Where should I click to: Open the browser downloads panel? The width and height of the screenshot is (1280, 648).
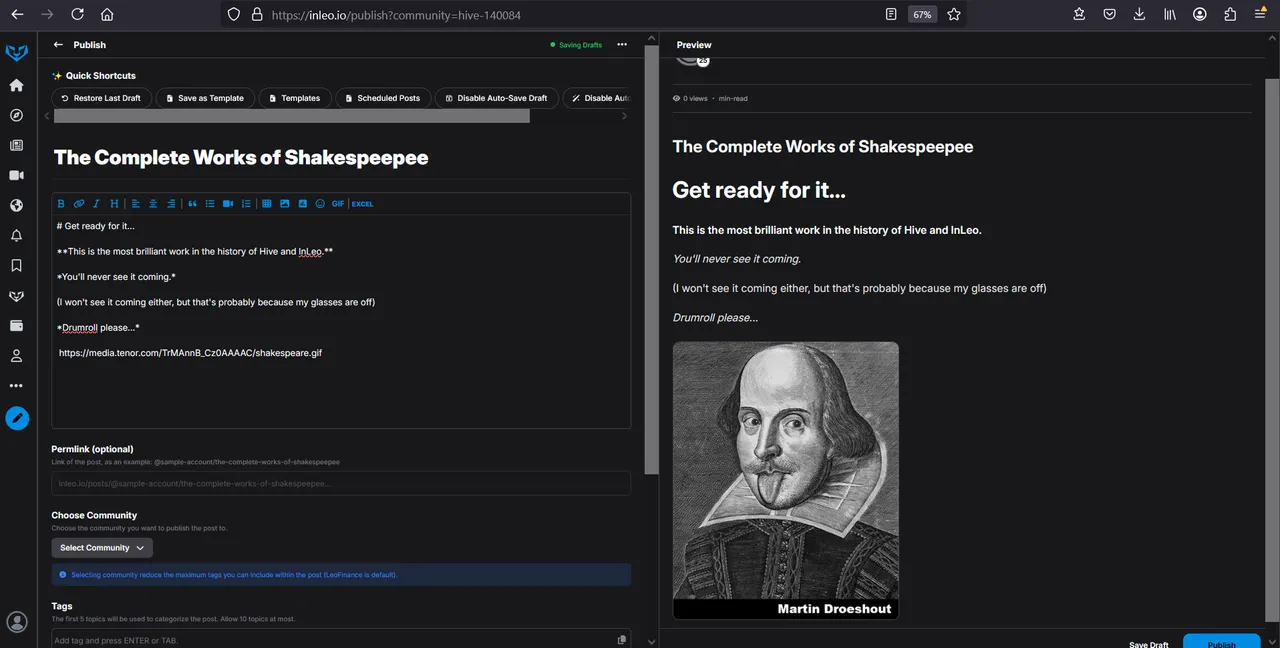pyautogui.click(x=1139, y=14)
